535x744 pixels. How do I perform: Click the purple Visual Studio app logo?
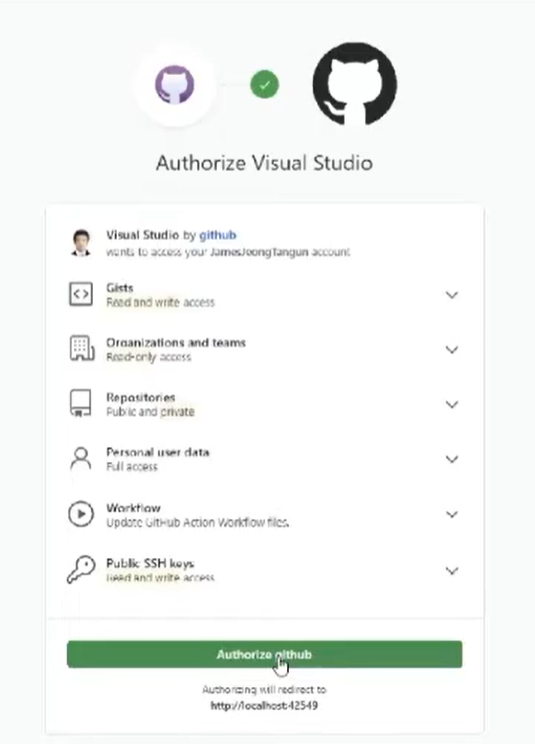tap(175, 84)
